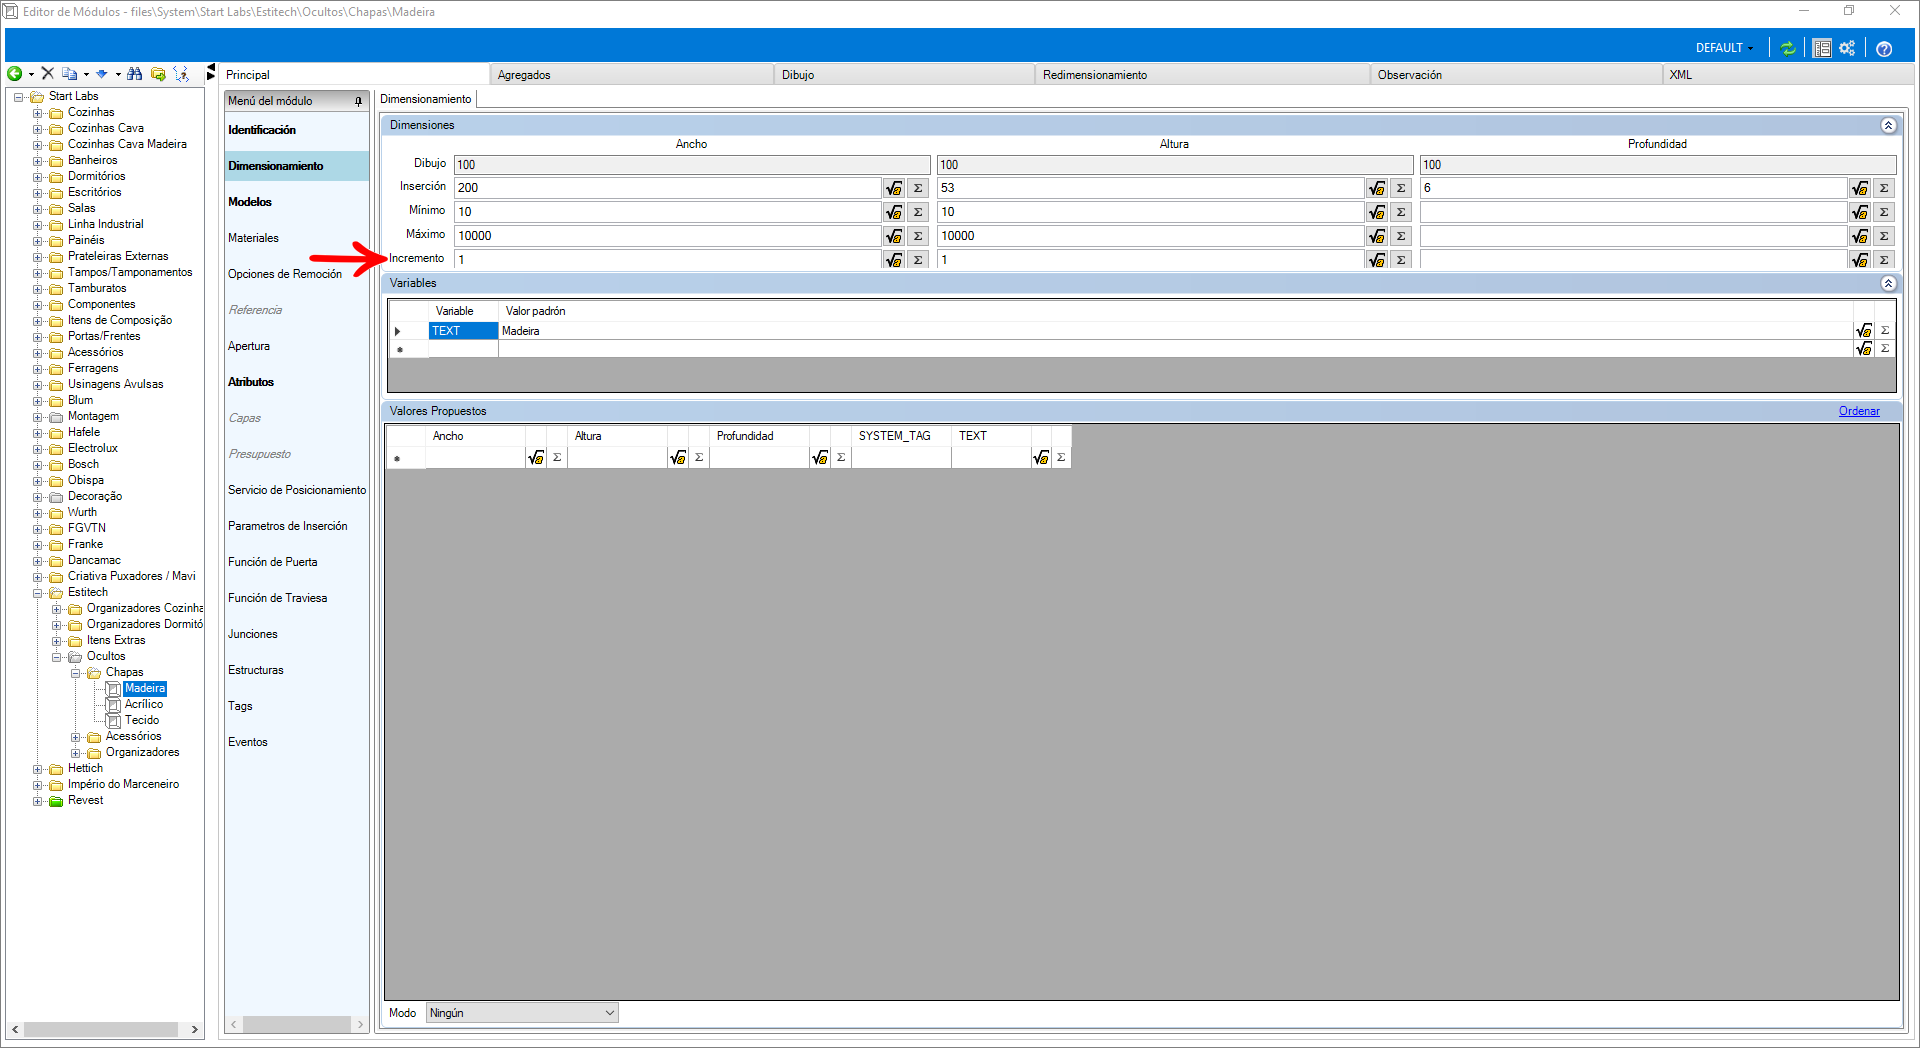Toggle the pin on Menú del módulo
Image resolution: width=1920 pixels, height=1048 pixels.
358,101
